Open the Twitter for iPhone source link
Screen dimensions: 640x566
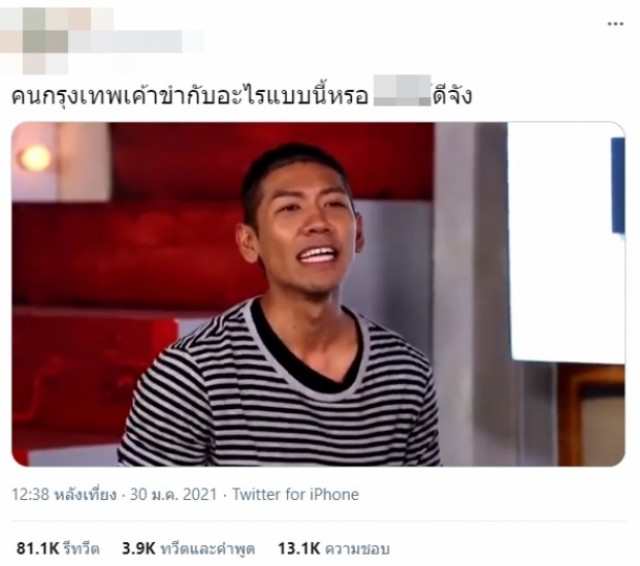pyautogui.click(x=296, y=495)
